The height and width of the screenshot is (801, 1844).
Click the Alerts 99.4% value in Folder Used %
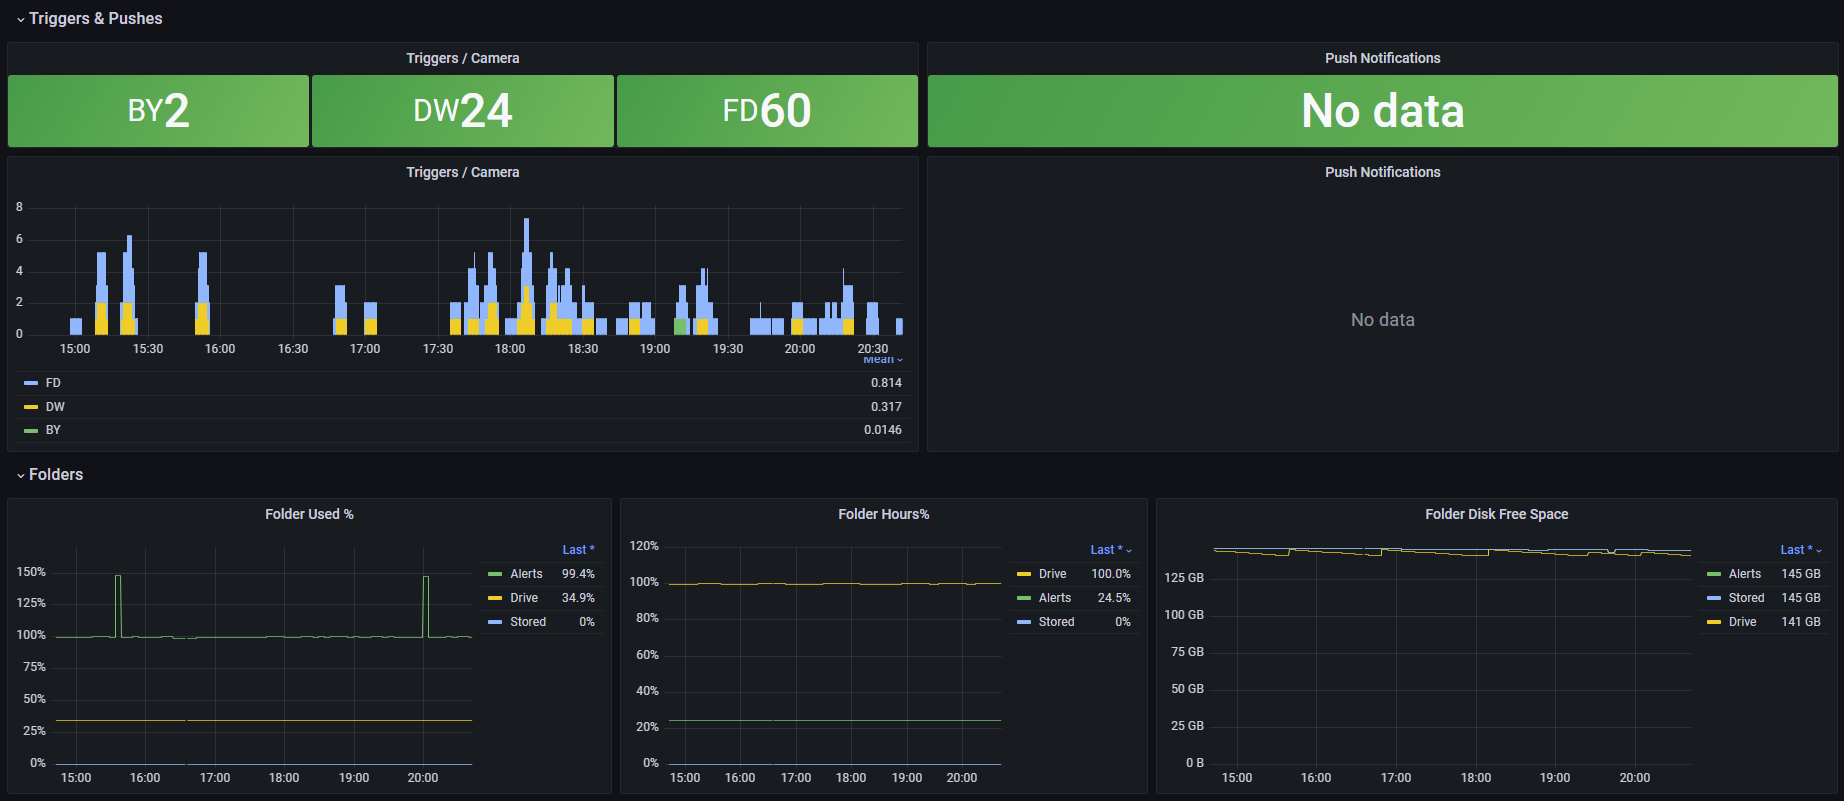(578, 574)
